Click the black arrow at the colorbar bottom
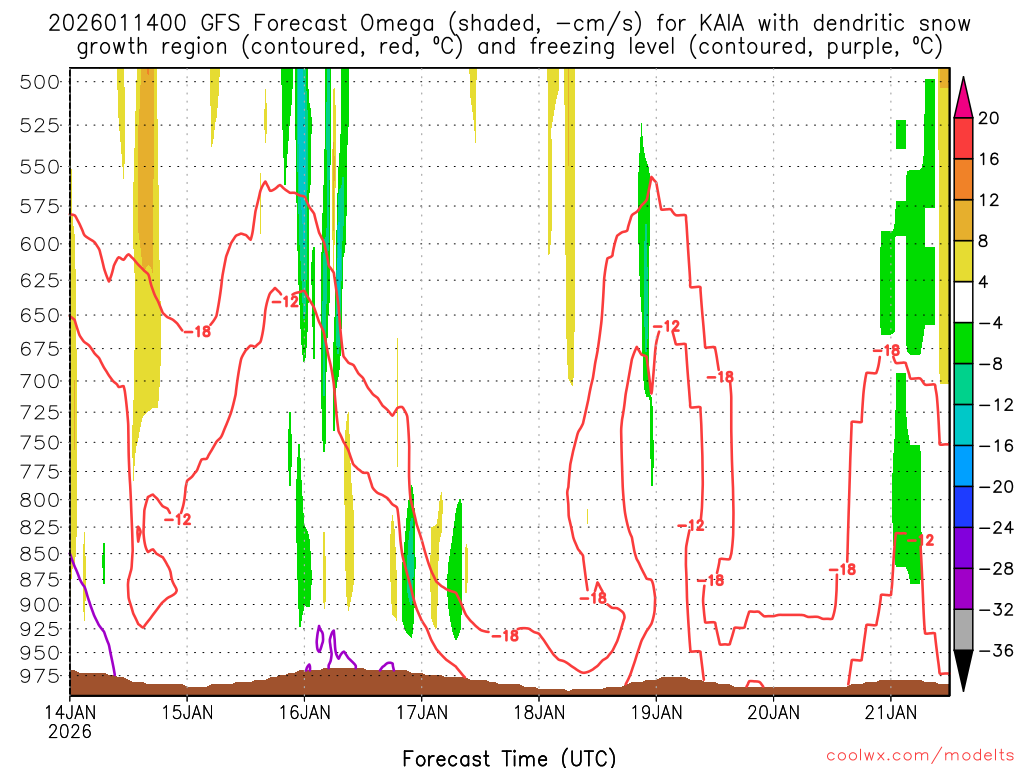The height and width of the screenshot is (768, 1024). 963,670
